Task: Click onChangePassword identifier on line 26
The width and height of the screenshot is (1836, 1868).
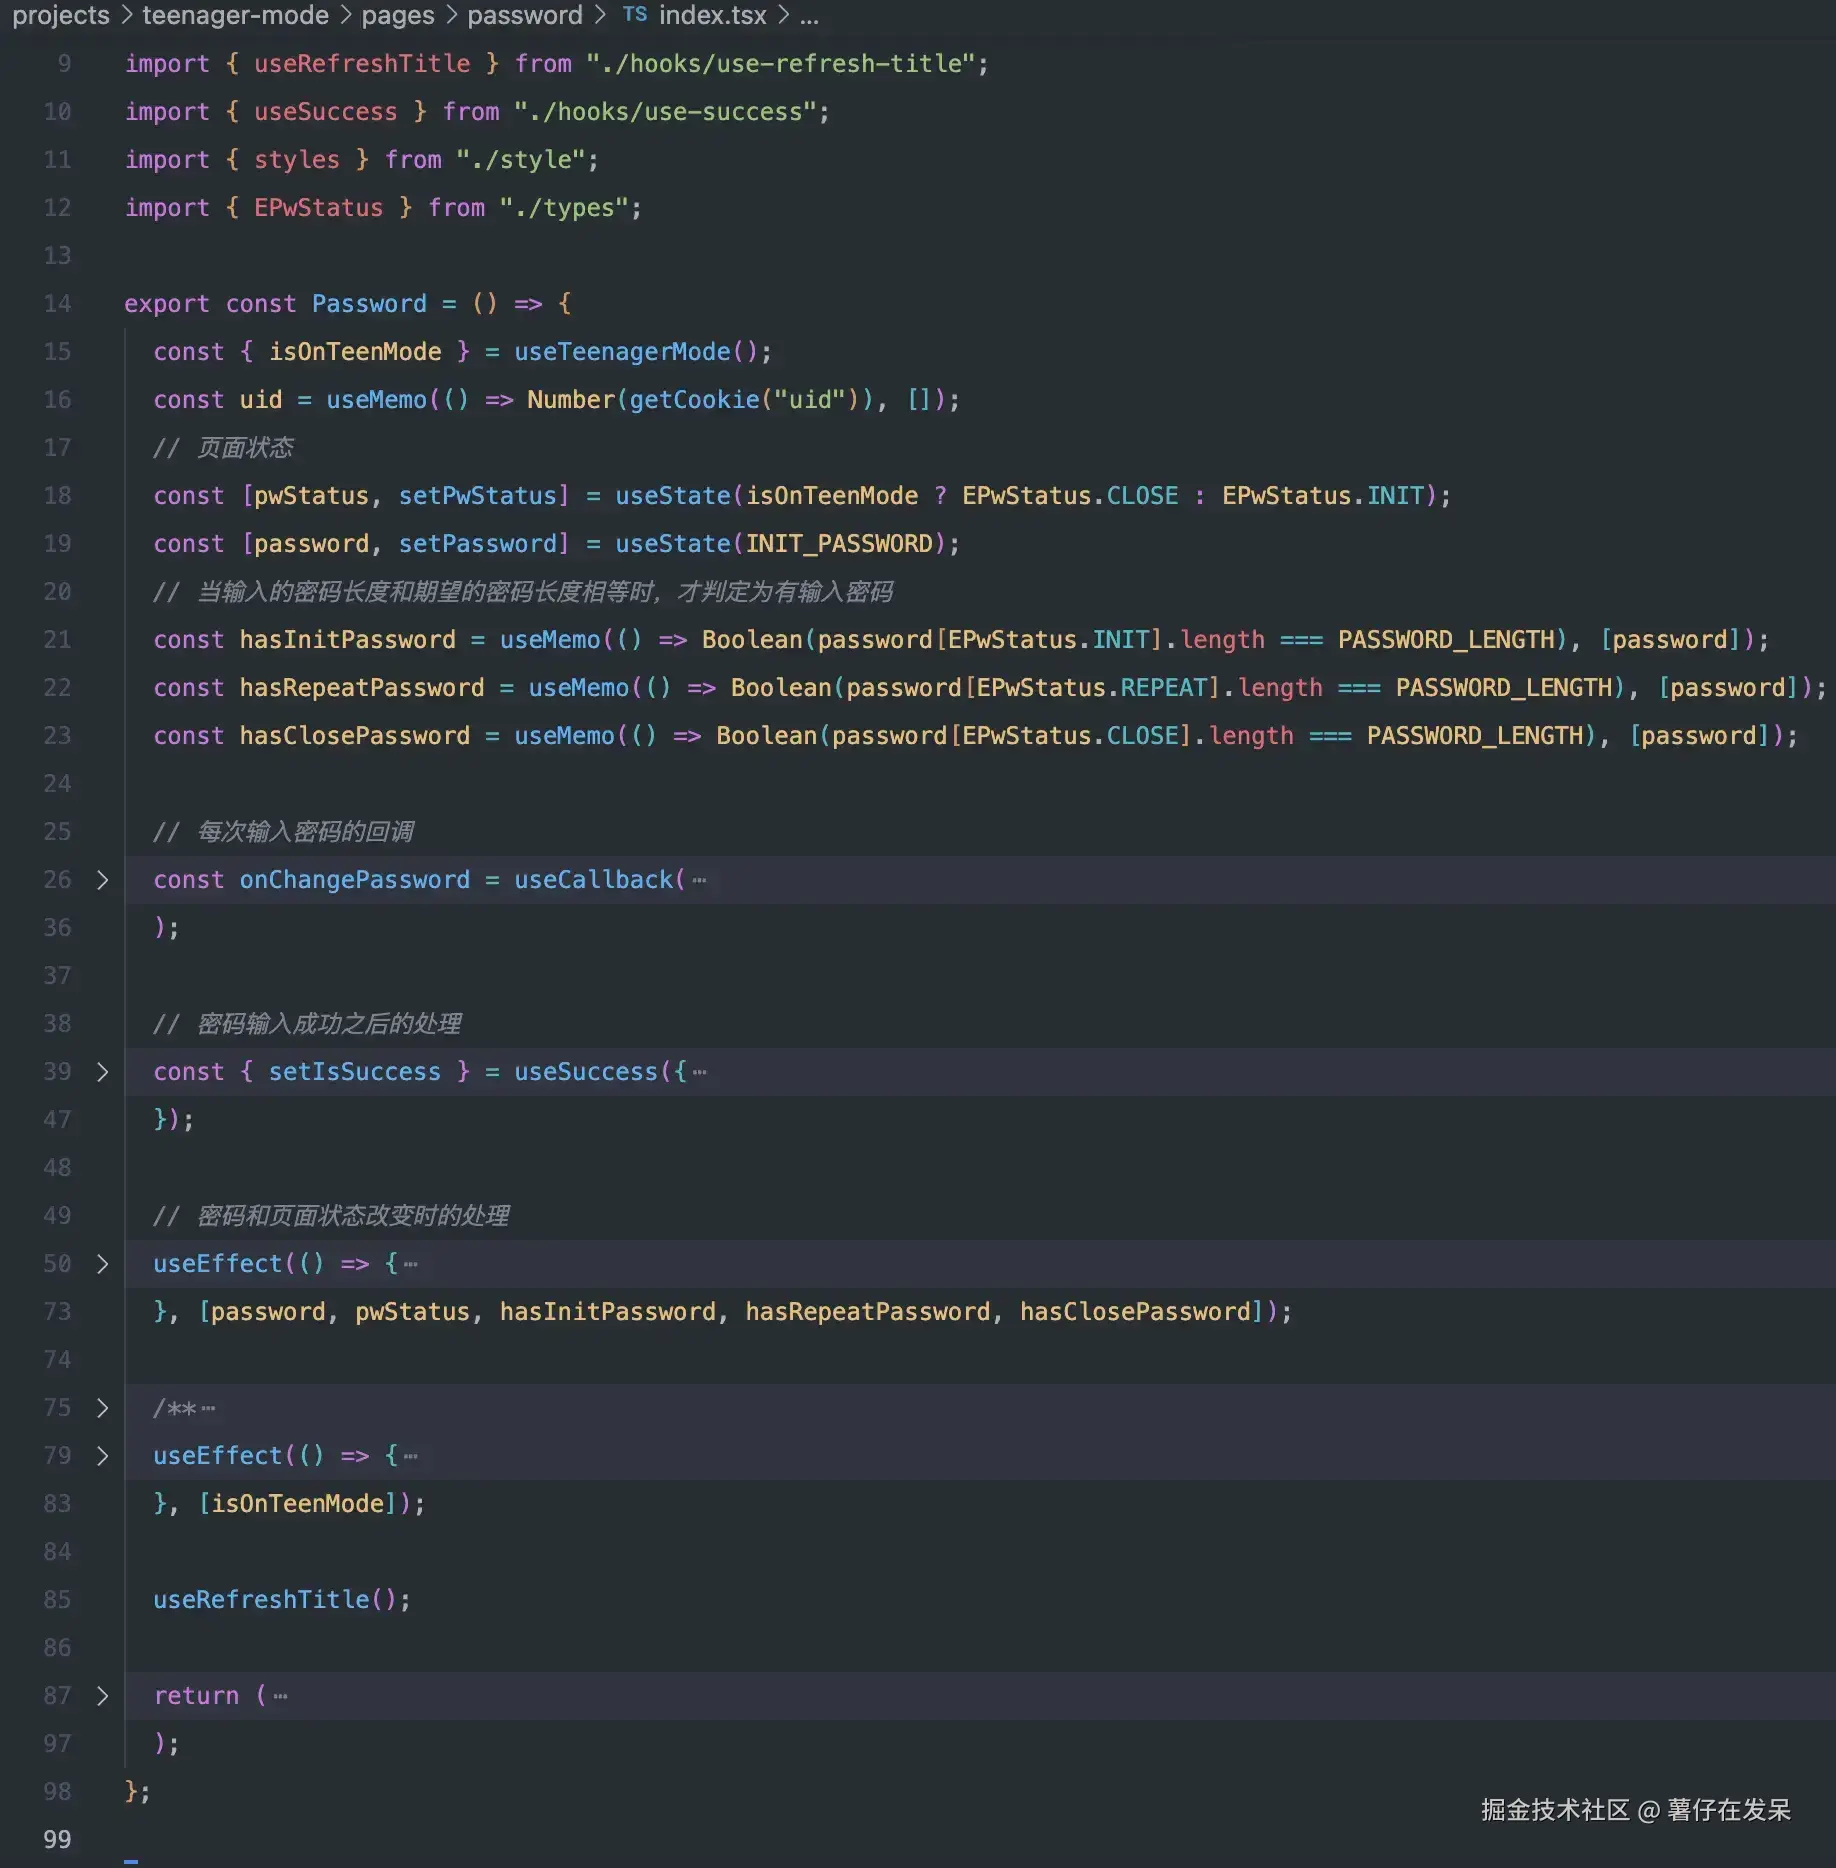Action: tap(354, 880)
